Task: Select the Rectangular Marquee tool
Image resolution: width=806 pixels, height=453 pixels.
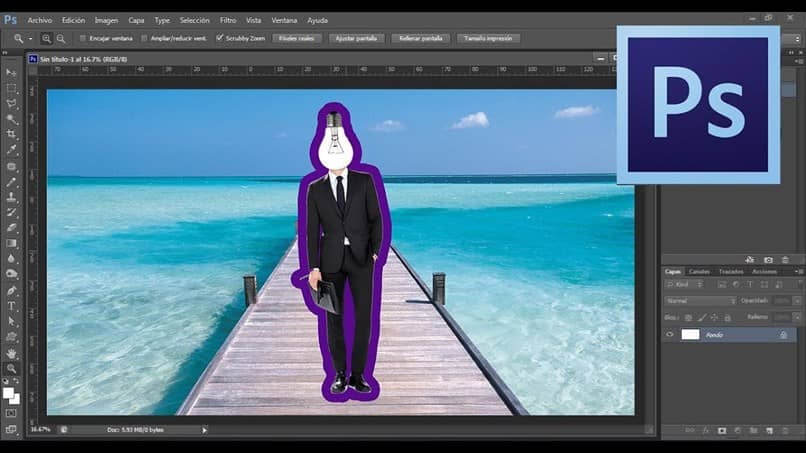Action: coord(11,88)
